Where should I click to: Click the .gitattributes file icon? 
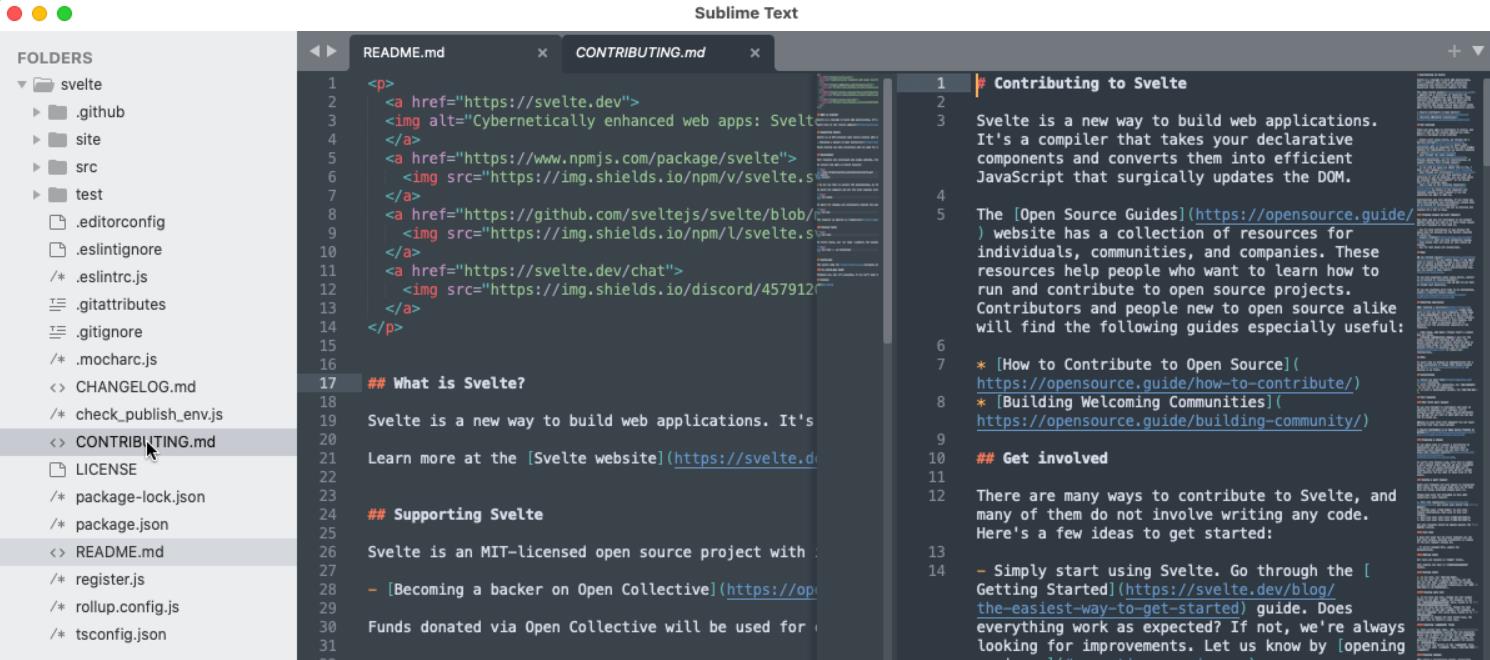[x=57, y=305]
